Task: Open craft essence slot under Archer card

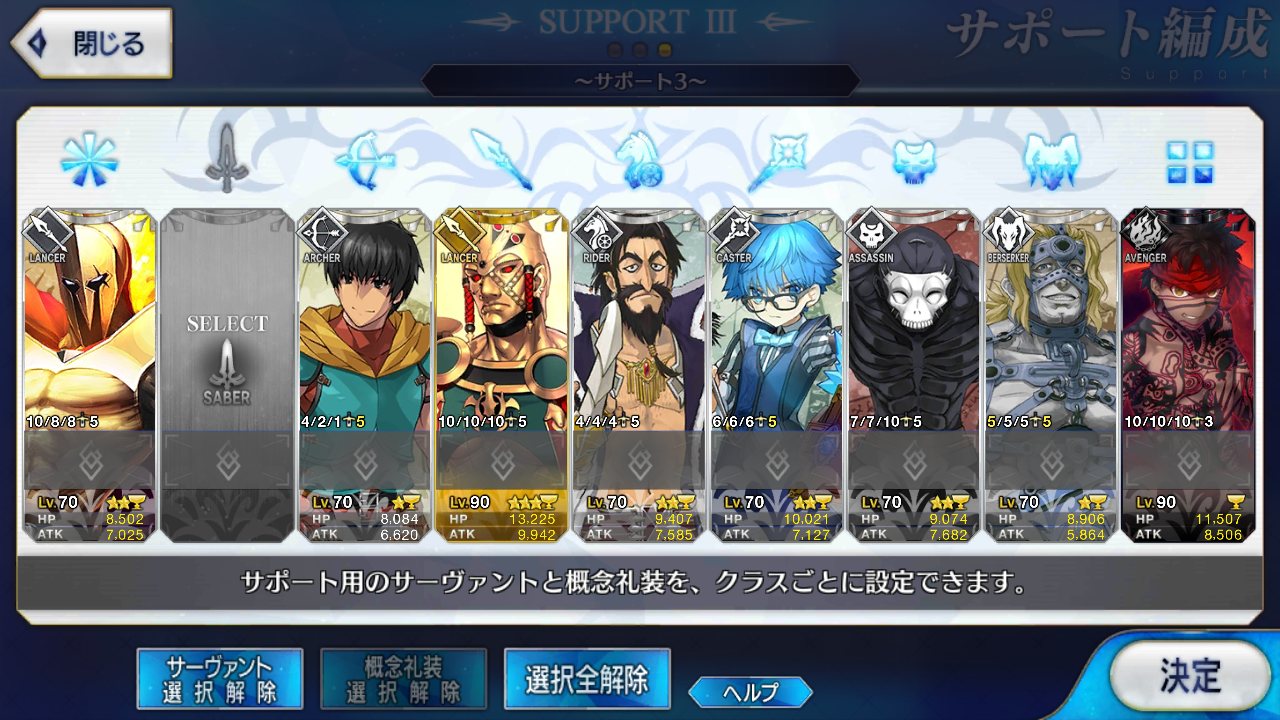Action: coord(365,462)
